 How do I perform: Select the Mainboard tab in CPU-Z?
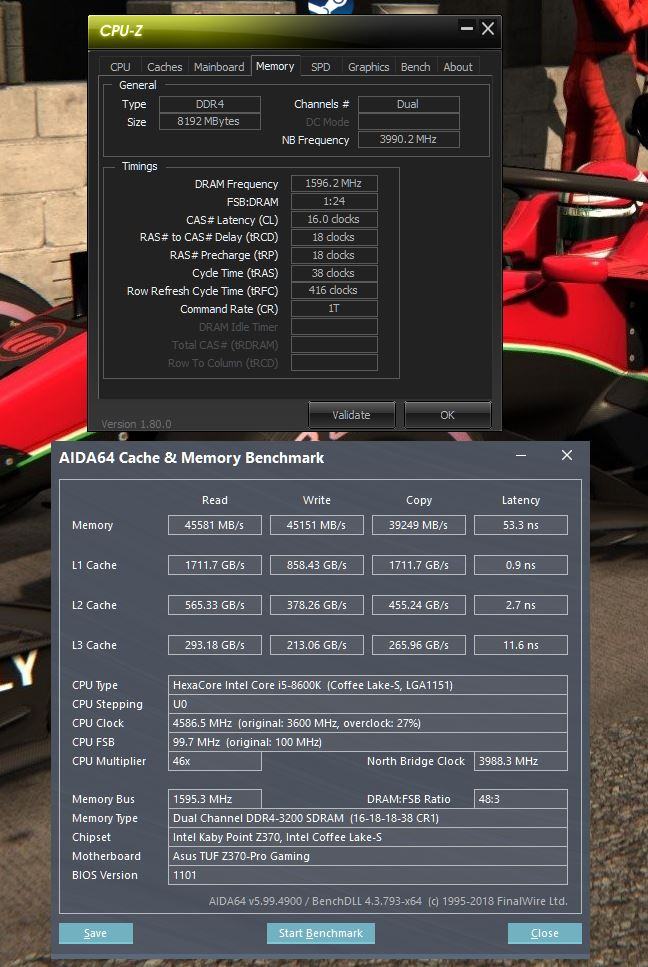click(219, 67)
